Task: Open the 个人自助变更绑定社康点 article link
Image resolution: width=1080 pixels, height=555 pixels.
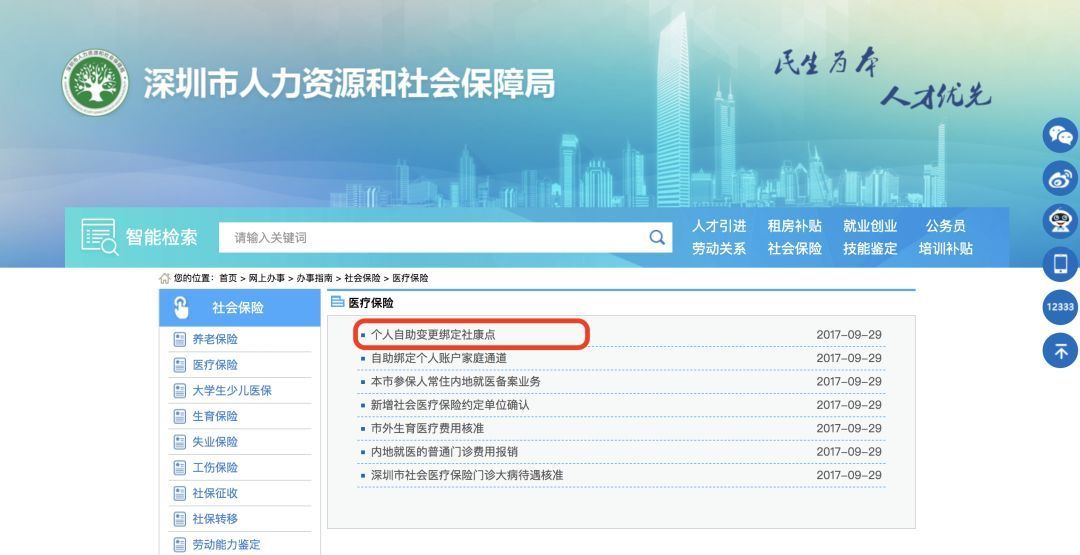Action: (x=432, y=335)
